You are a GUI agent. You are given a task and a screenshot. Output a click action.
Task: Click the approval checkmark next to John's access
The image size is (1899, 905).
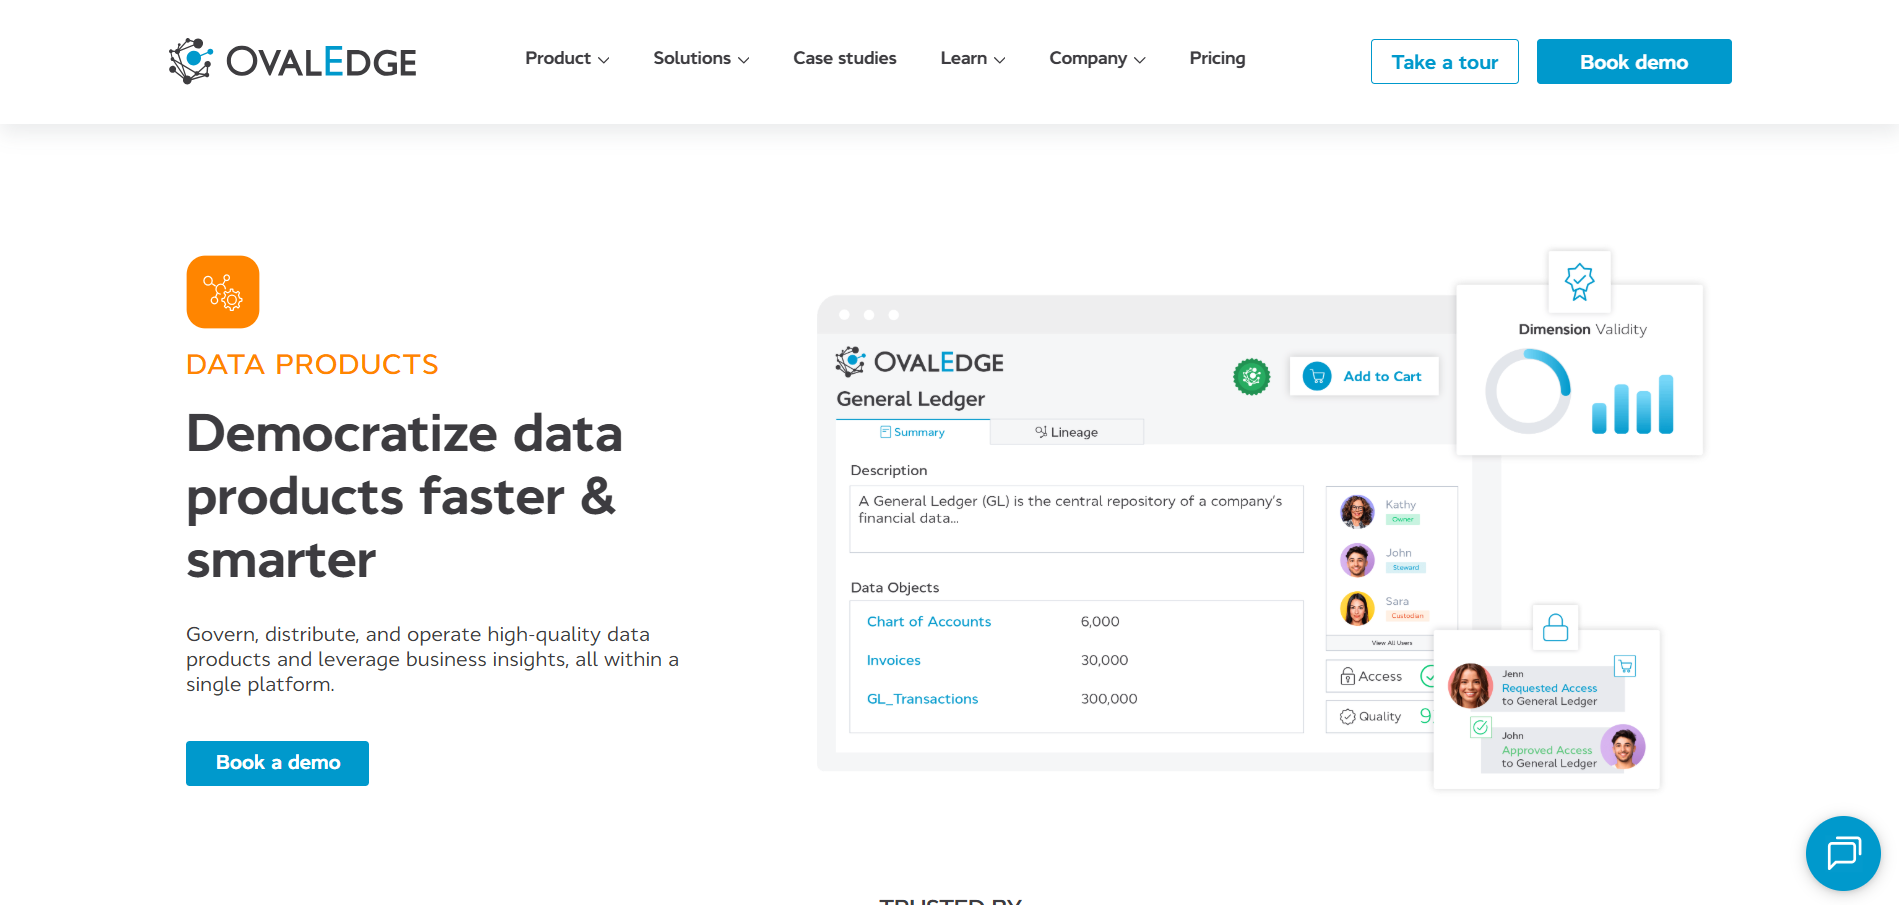(1481, 727)
